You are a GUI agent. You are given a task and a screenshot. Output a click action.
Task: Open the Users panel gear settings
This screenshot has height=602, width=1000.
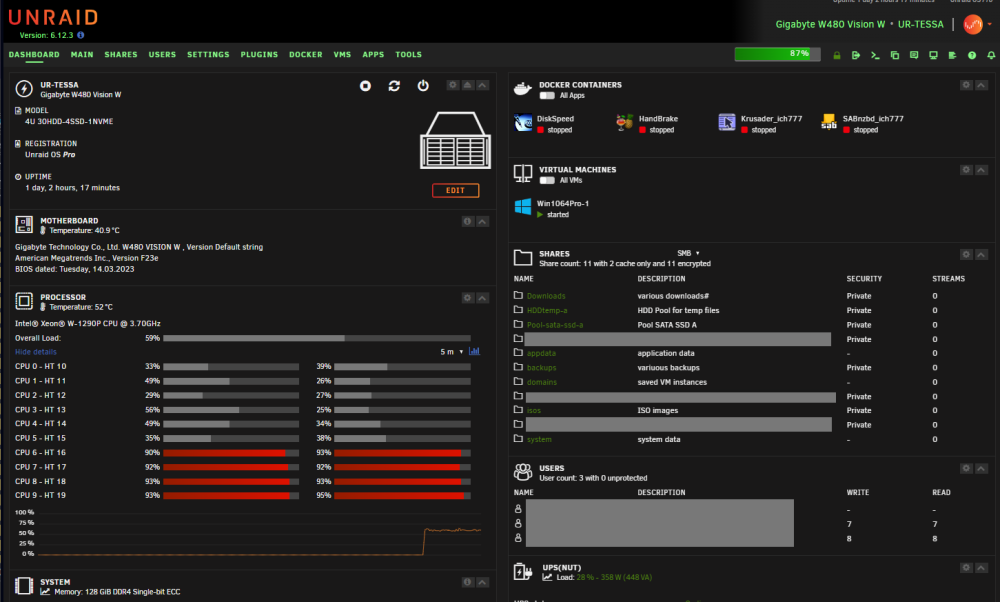click(x=966, y=469)
